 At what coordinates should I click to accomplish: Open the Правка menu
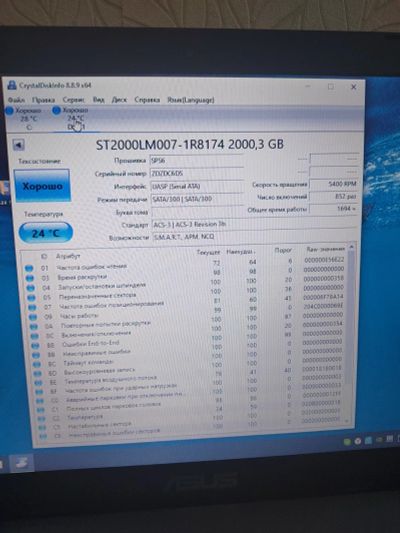[x=44, y=100]
